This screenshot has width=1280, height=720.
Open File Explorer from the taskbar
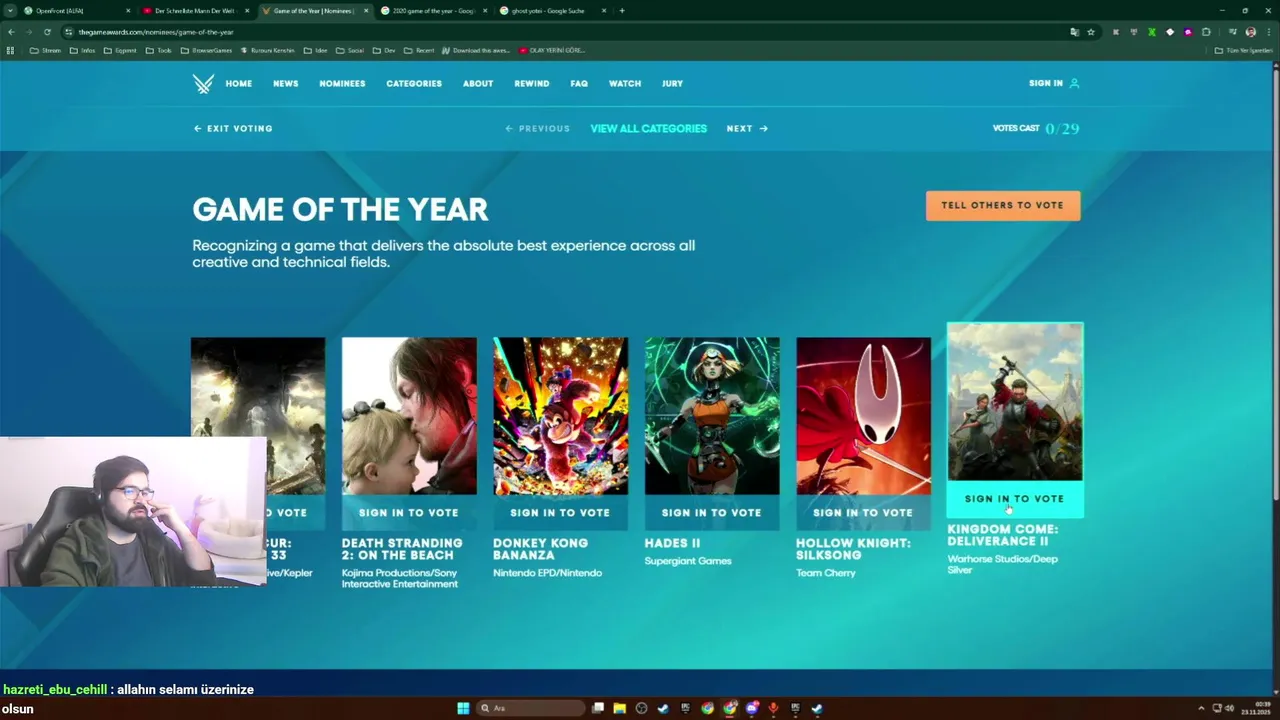coord(620,708)
